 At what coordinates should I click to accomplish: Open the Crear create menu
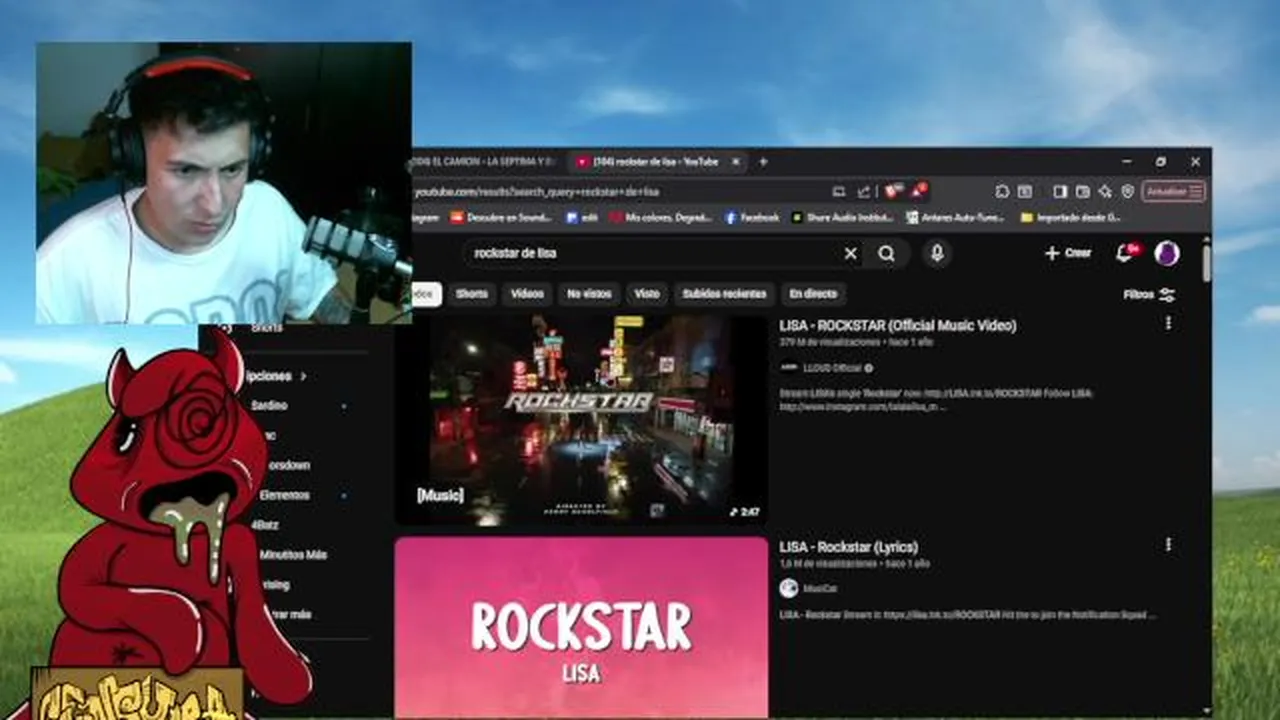(x=1068, y=253)
